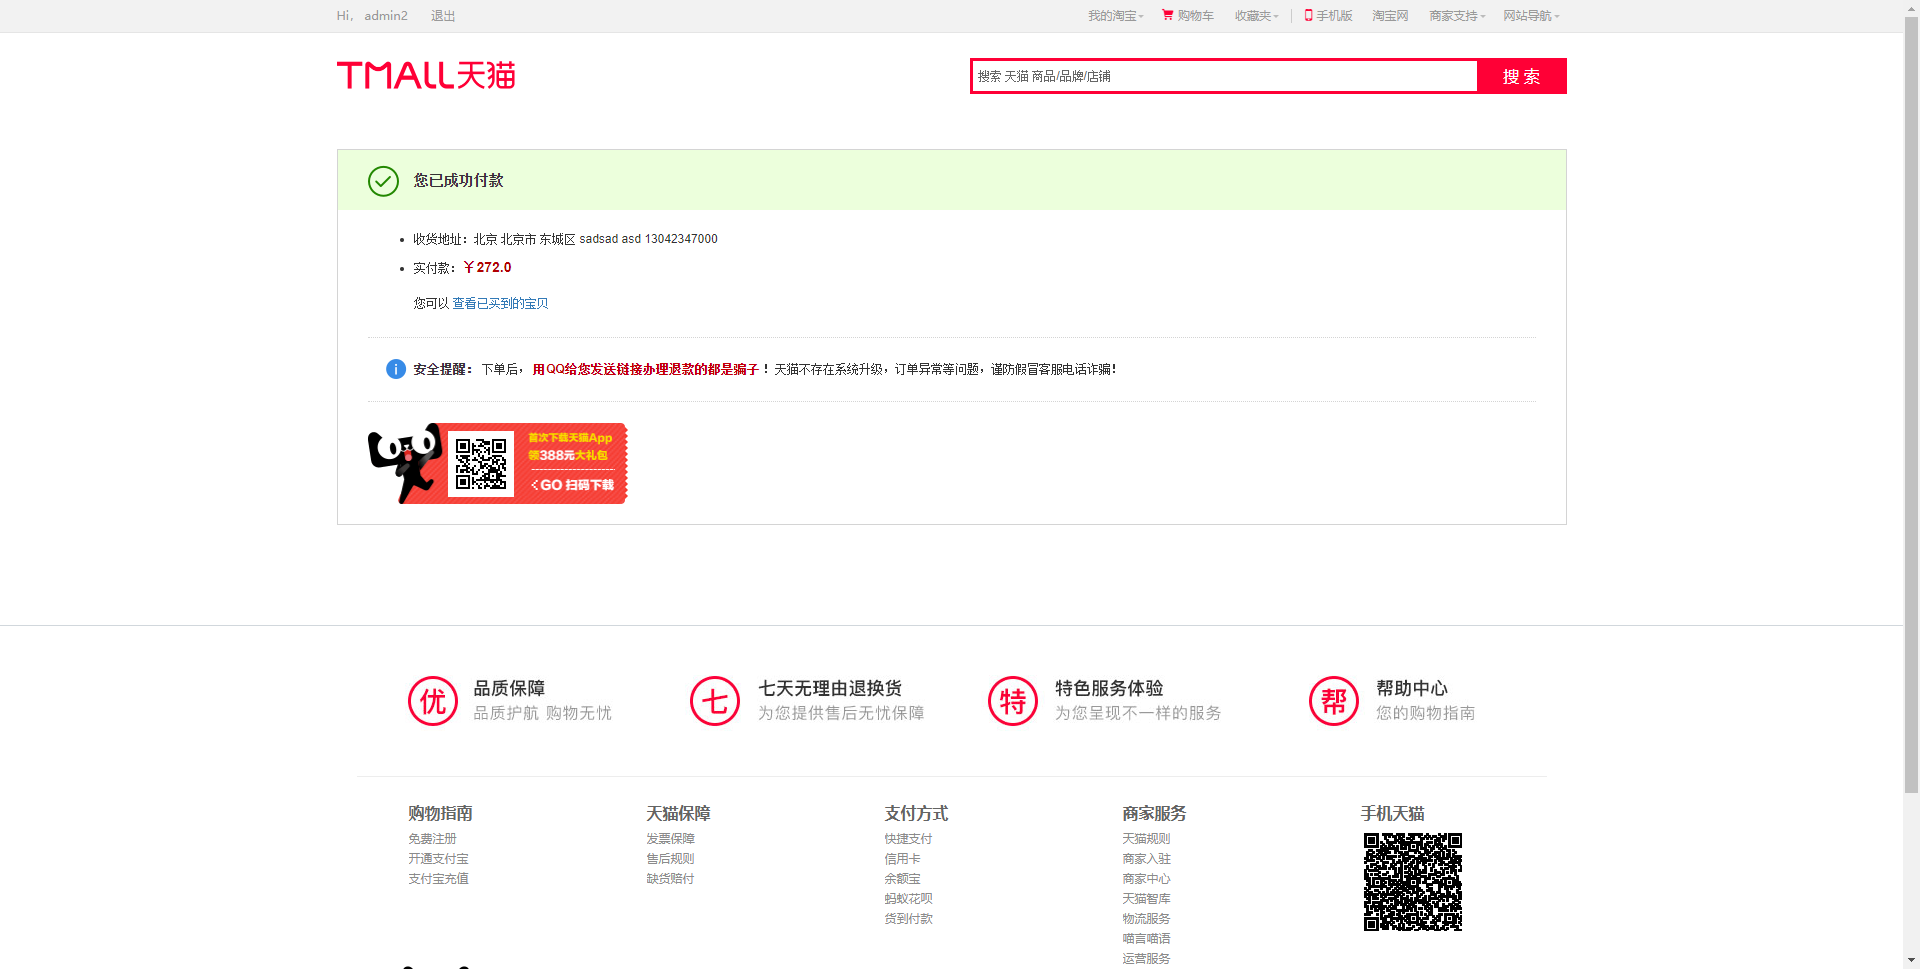Click the 喵言喵语 footer link
Screen dimensions: 1920x969
pos(1146,939)
